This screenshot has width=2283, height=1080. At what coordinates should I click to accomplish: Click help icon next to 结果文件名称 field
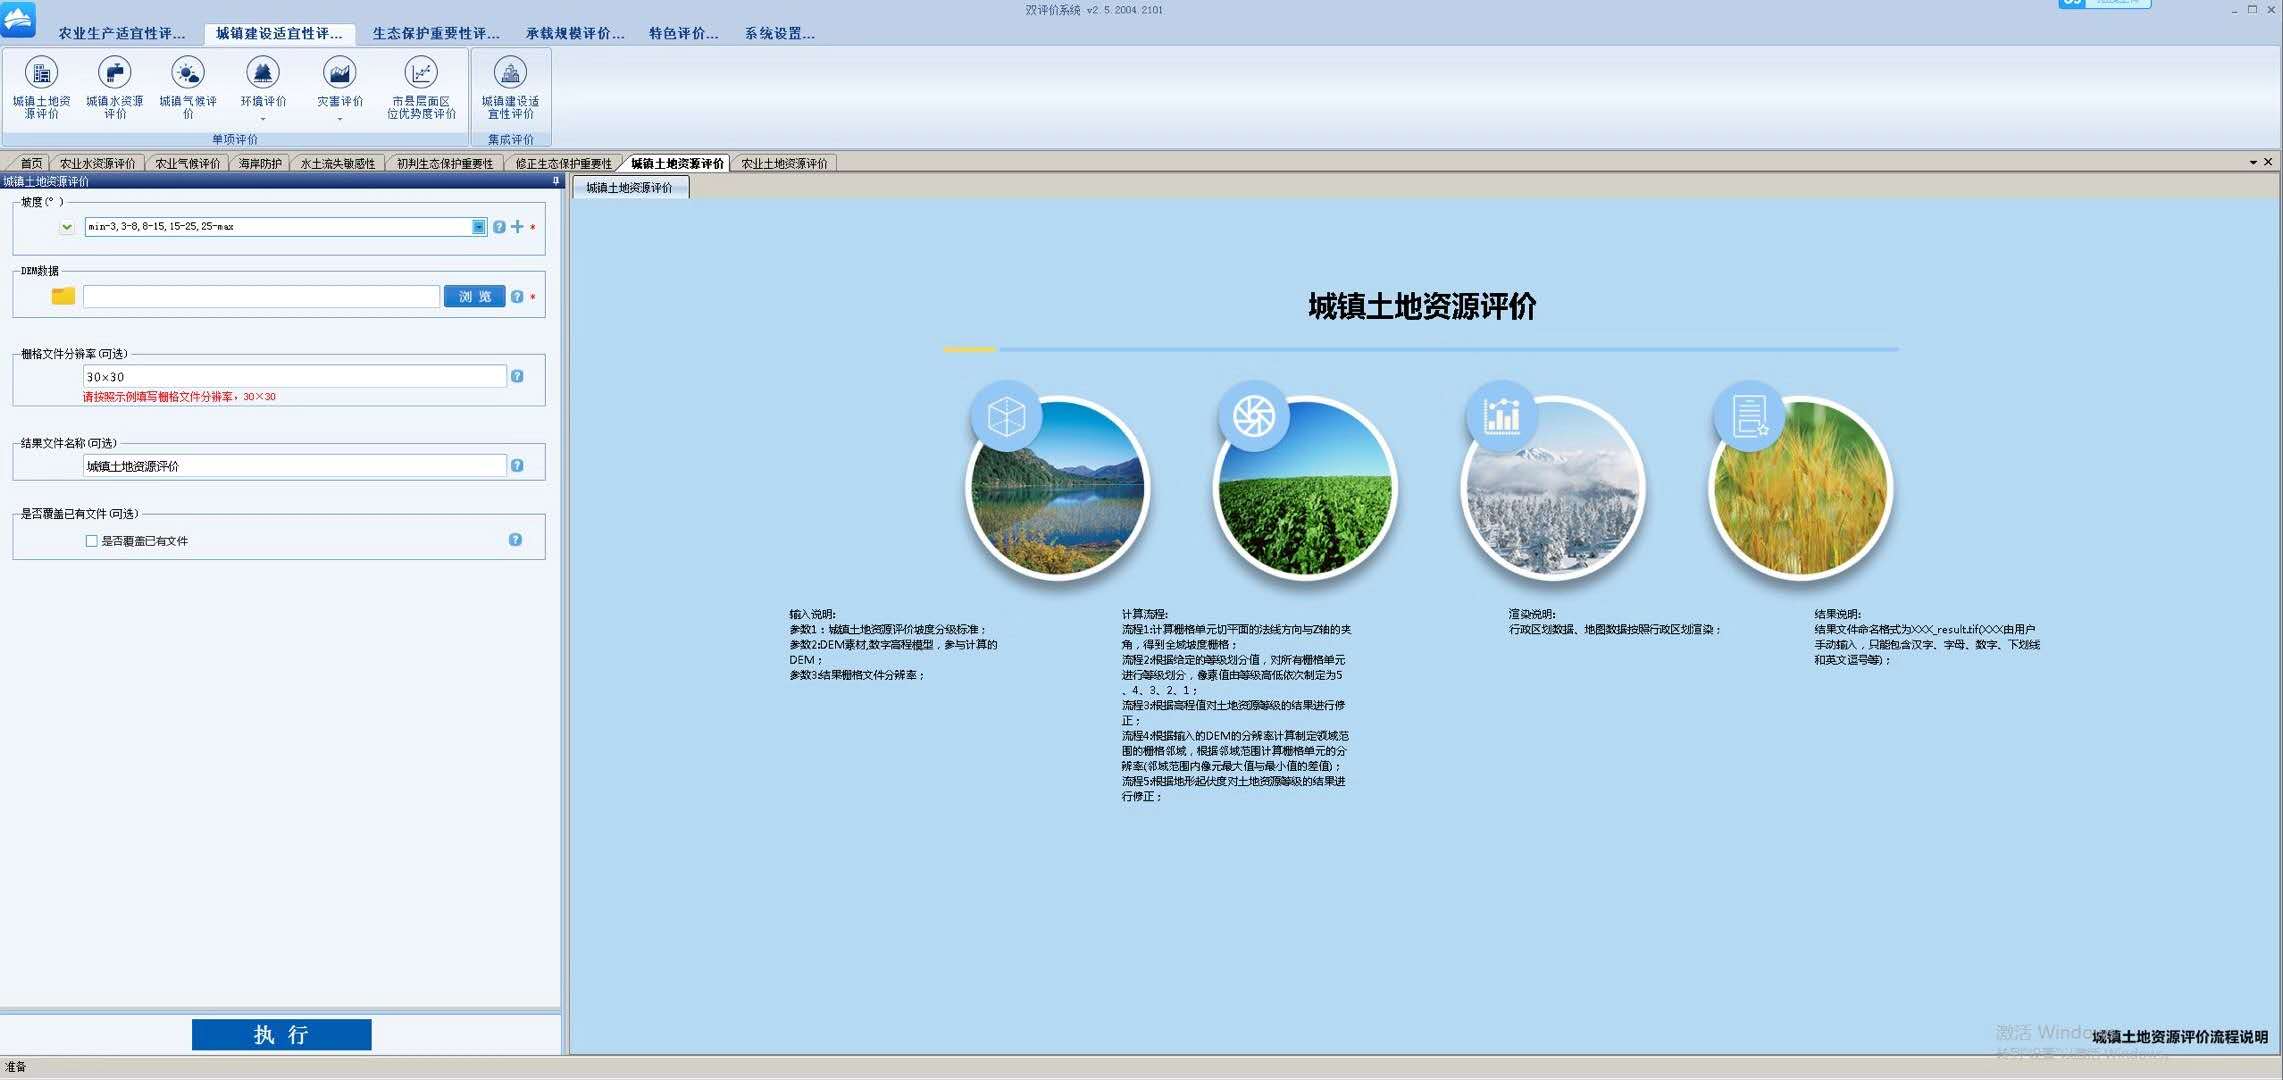tap(517, 465)
